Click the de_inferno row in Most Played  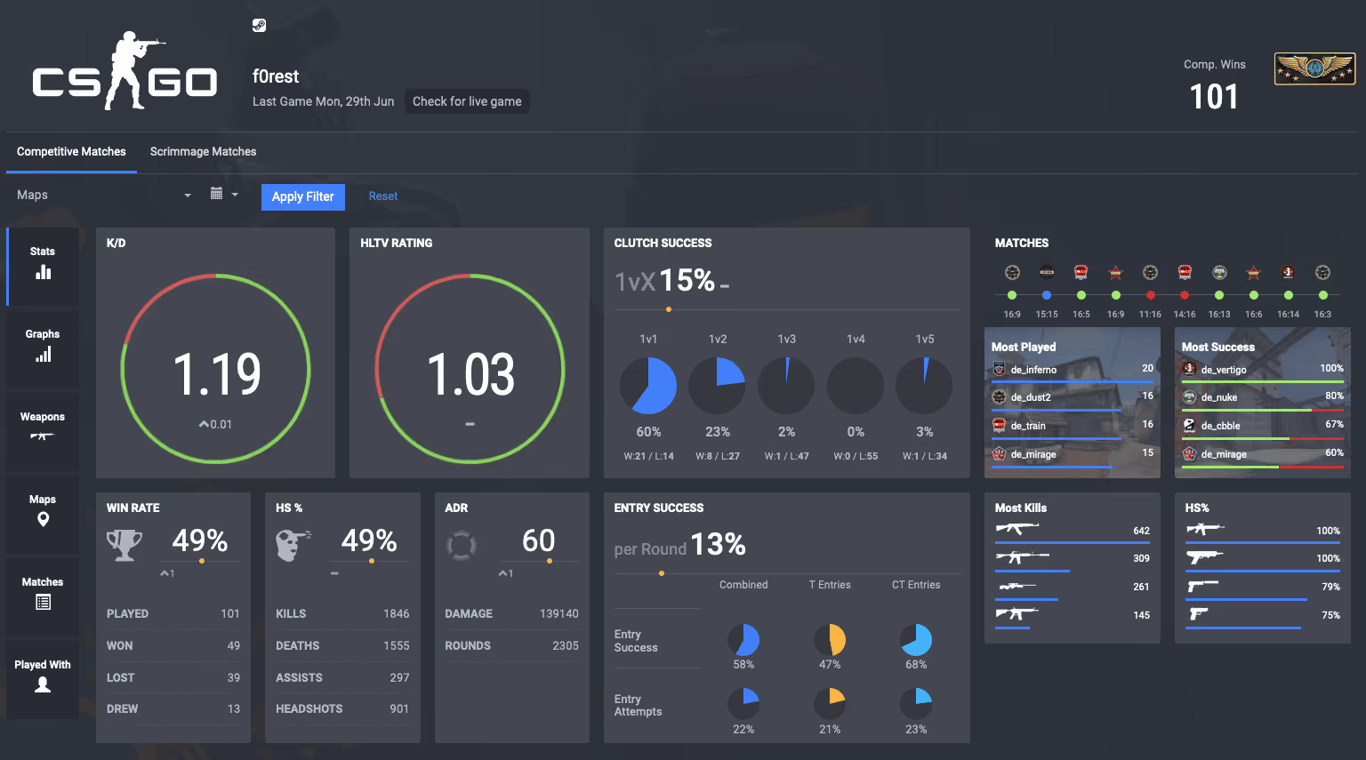[1072, 370]
